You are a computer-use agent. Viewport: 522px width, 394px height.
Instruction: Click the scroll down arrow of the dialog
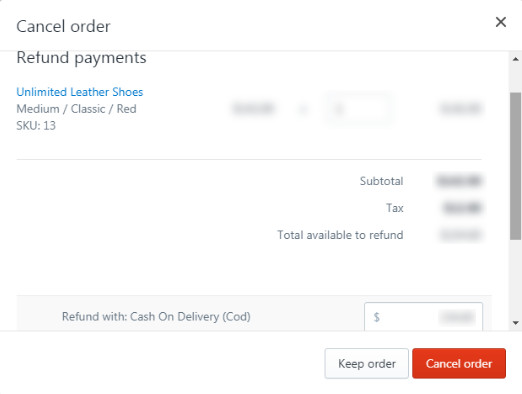pos(516,323)
